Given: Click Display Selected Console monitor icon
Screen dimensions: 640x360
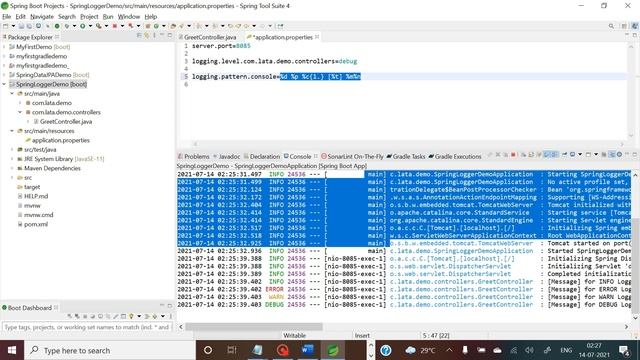Looking at the screenshot, I should (x=572, y=155).
